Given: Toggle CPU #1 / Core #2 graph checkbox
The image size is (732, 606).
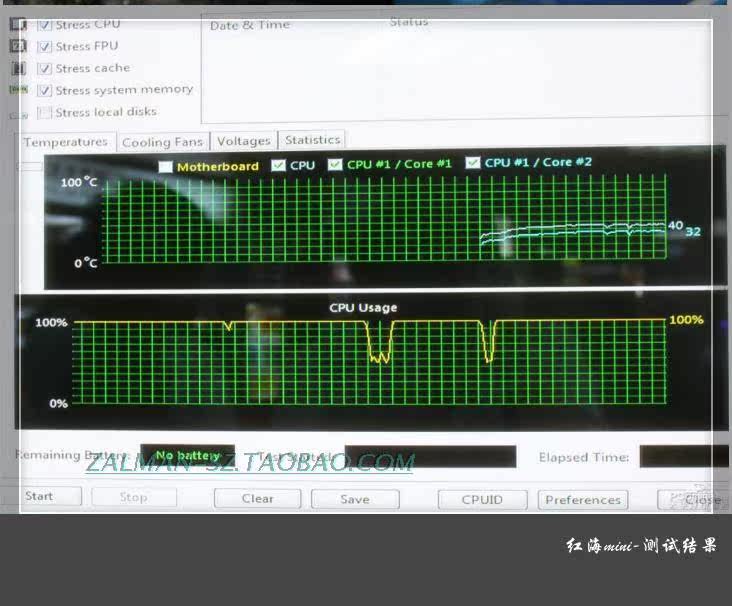Looking at the screenshot, I should 473,162.
